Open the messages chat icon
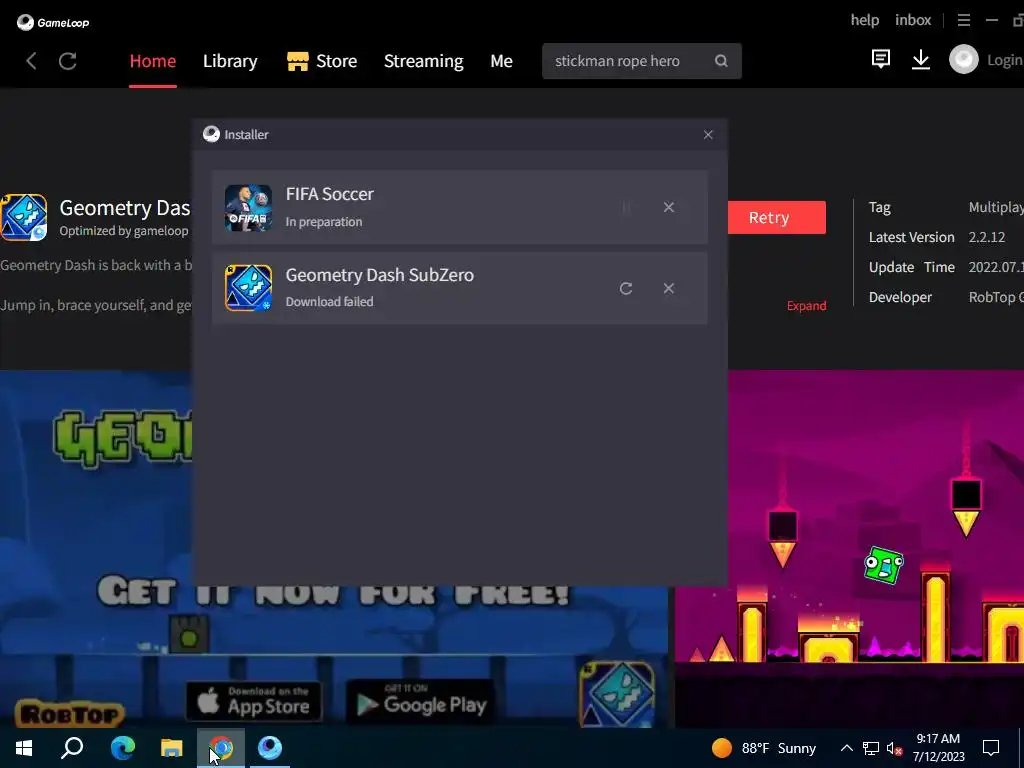1024x768 pixels. (x=880, y=59)
